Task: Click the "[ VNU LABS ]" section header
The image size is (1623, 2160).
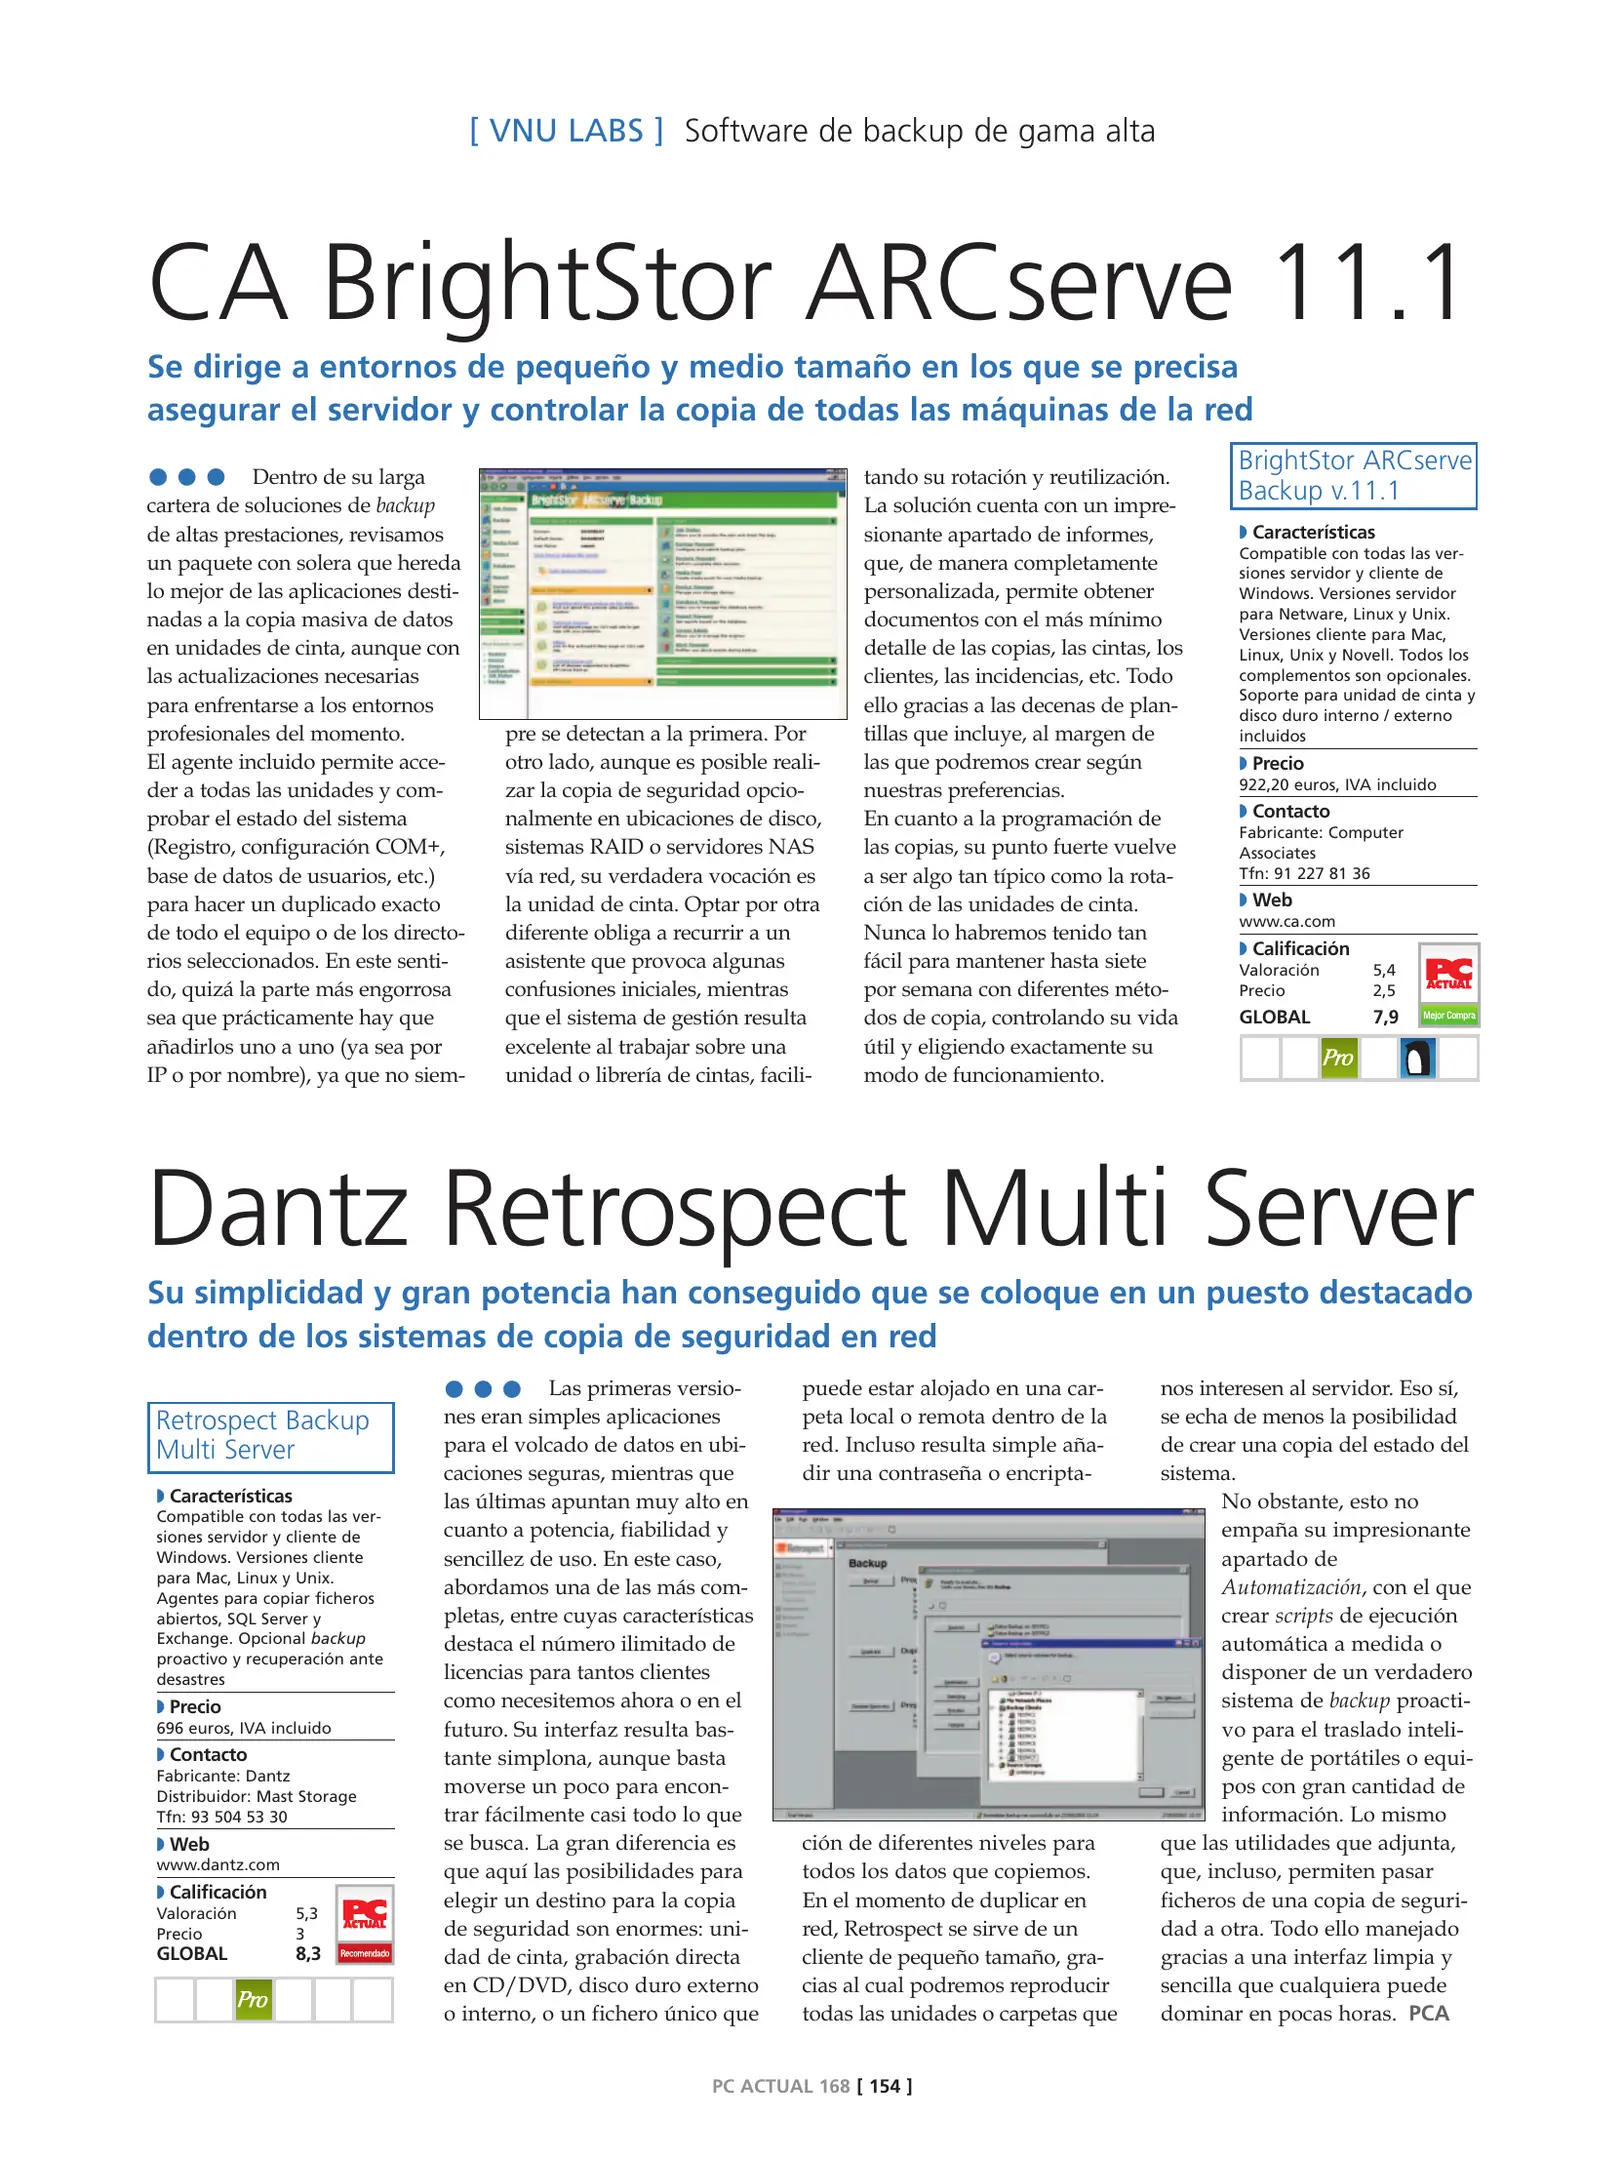Action: tap(566, 131)
